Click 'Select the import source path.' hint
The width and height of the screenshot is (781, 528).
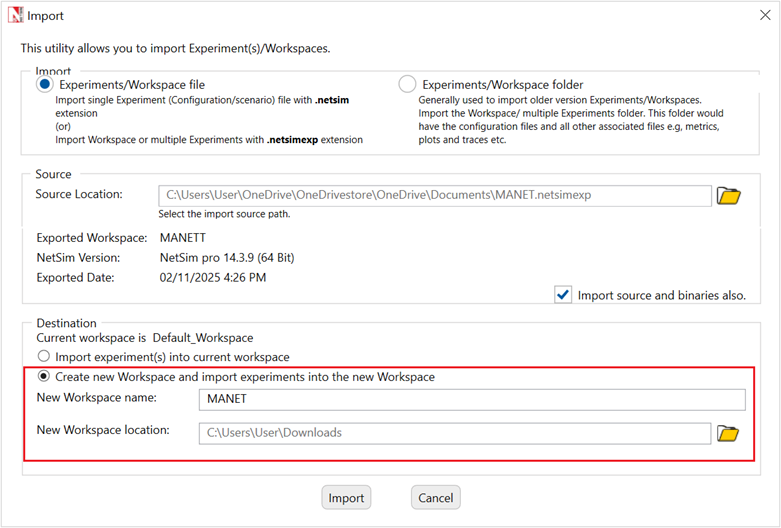point(224,214)
